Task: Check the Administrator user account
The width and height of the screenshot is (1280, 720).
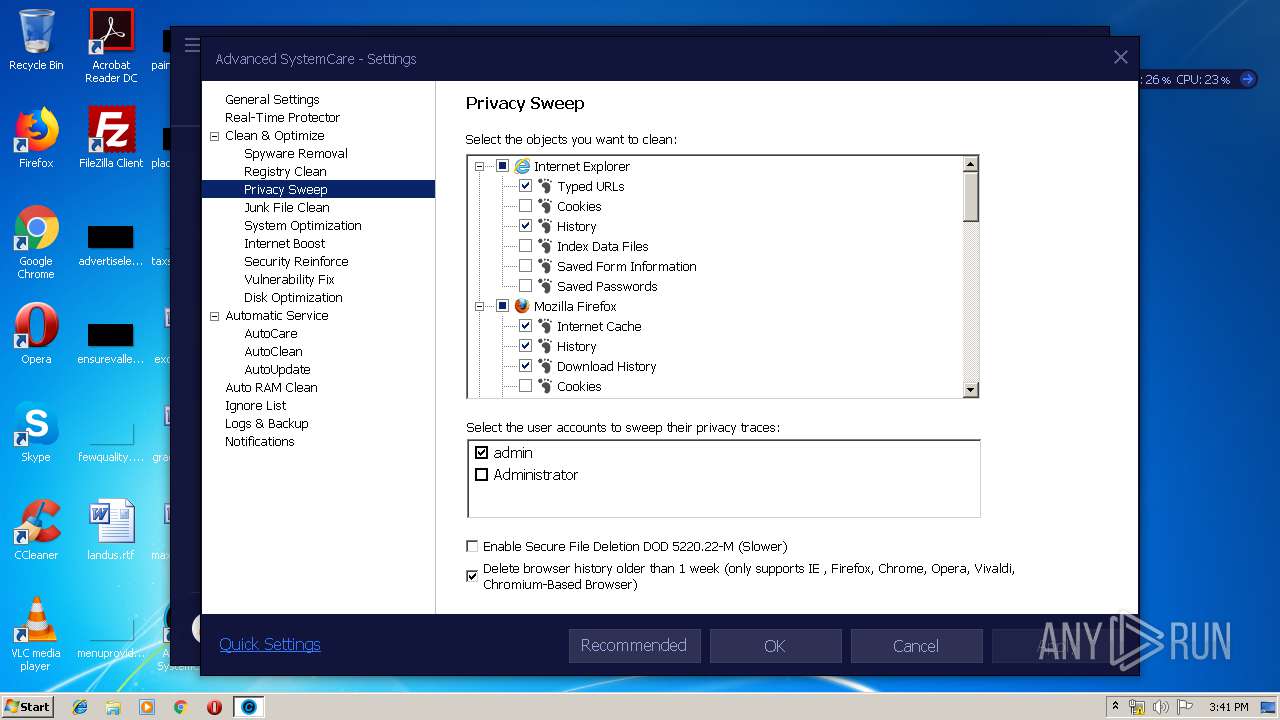Action: [481, 475]
